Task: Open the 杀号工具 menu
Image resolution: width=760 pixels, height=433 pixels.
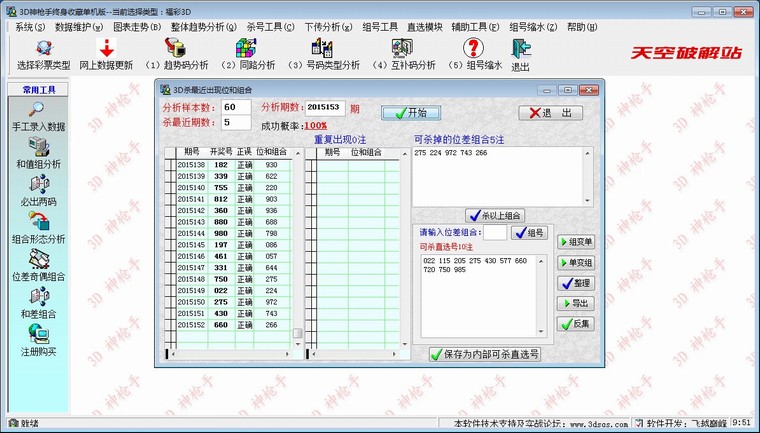Action: pos(267,26)
